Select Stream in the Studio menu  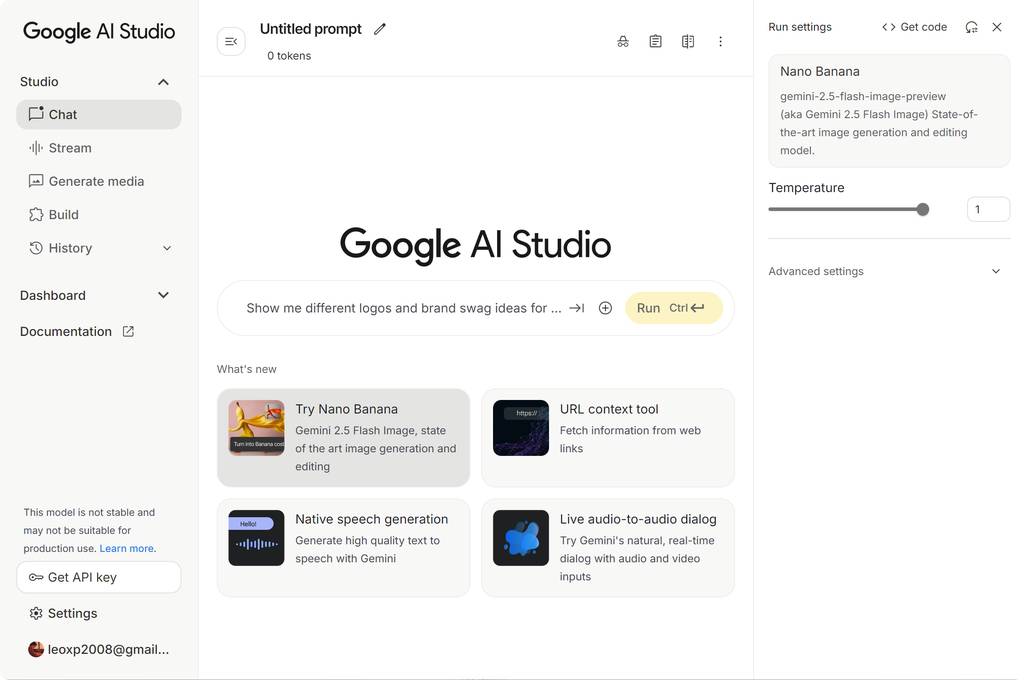point(99,148)
